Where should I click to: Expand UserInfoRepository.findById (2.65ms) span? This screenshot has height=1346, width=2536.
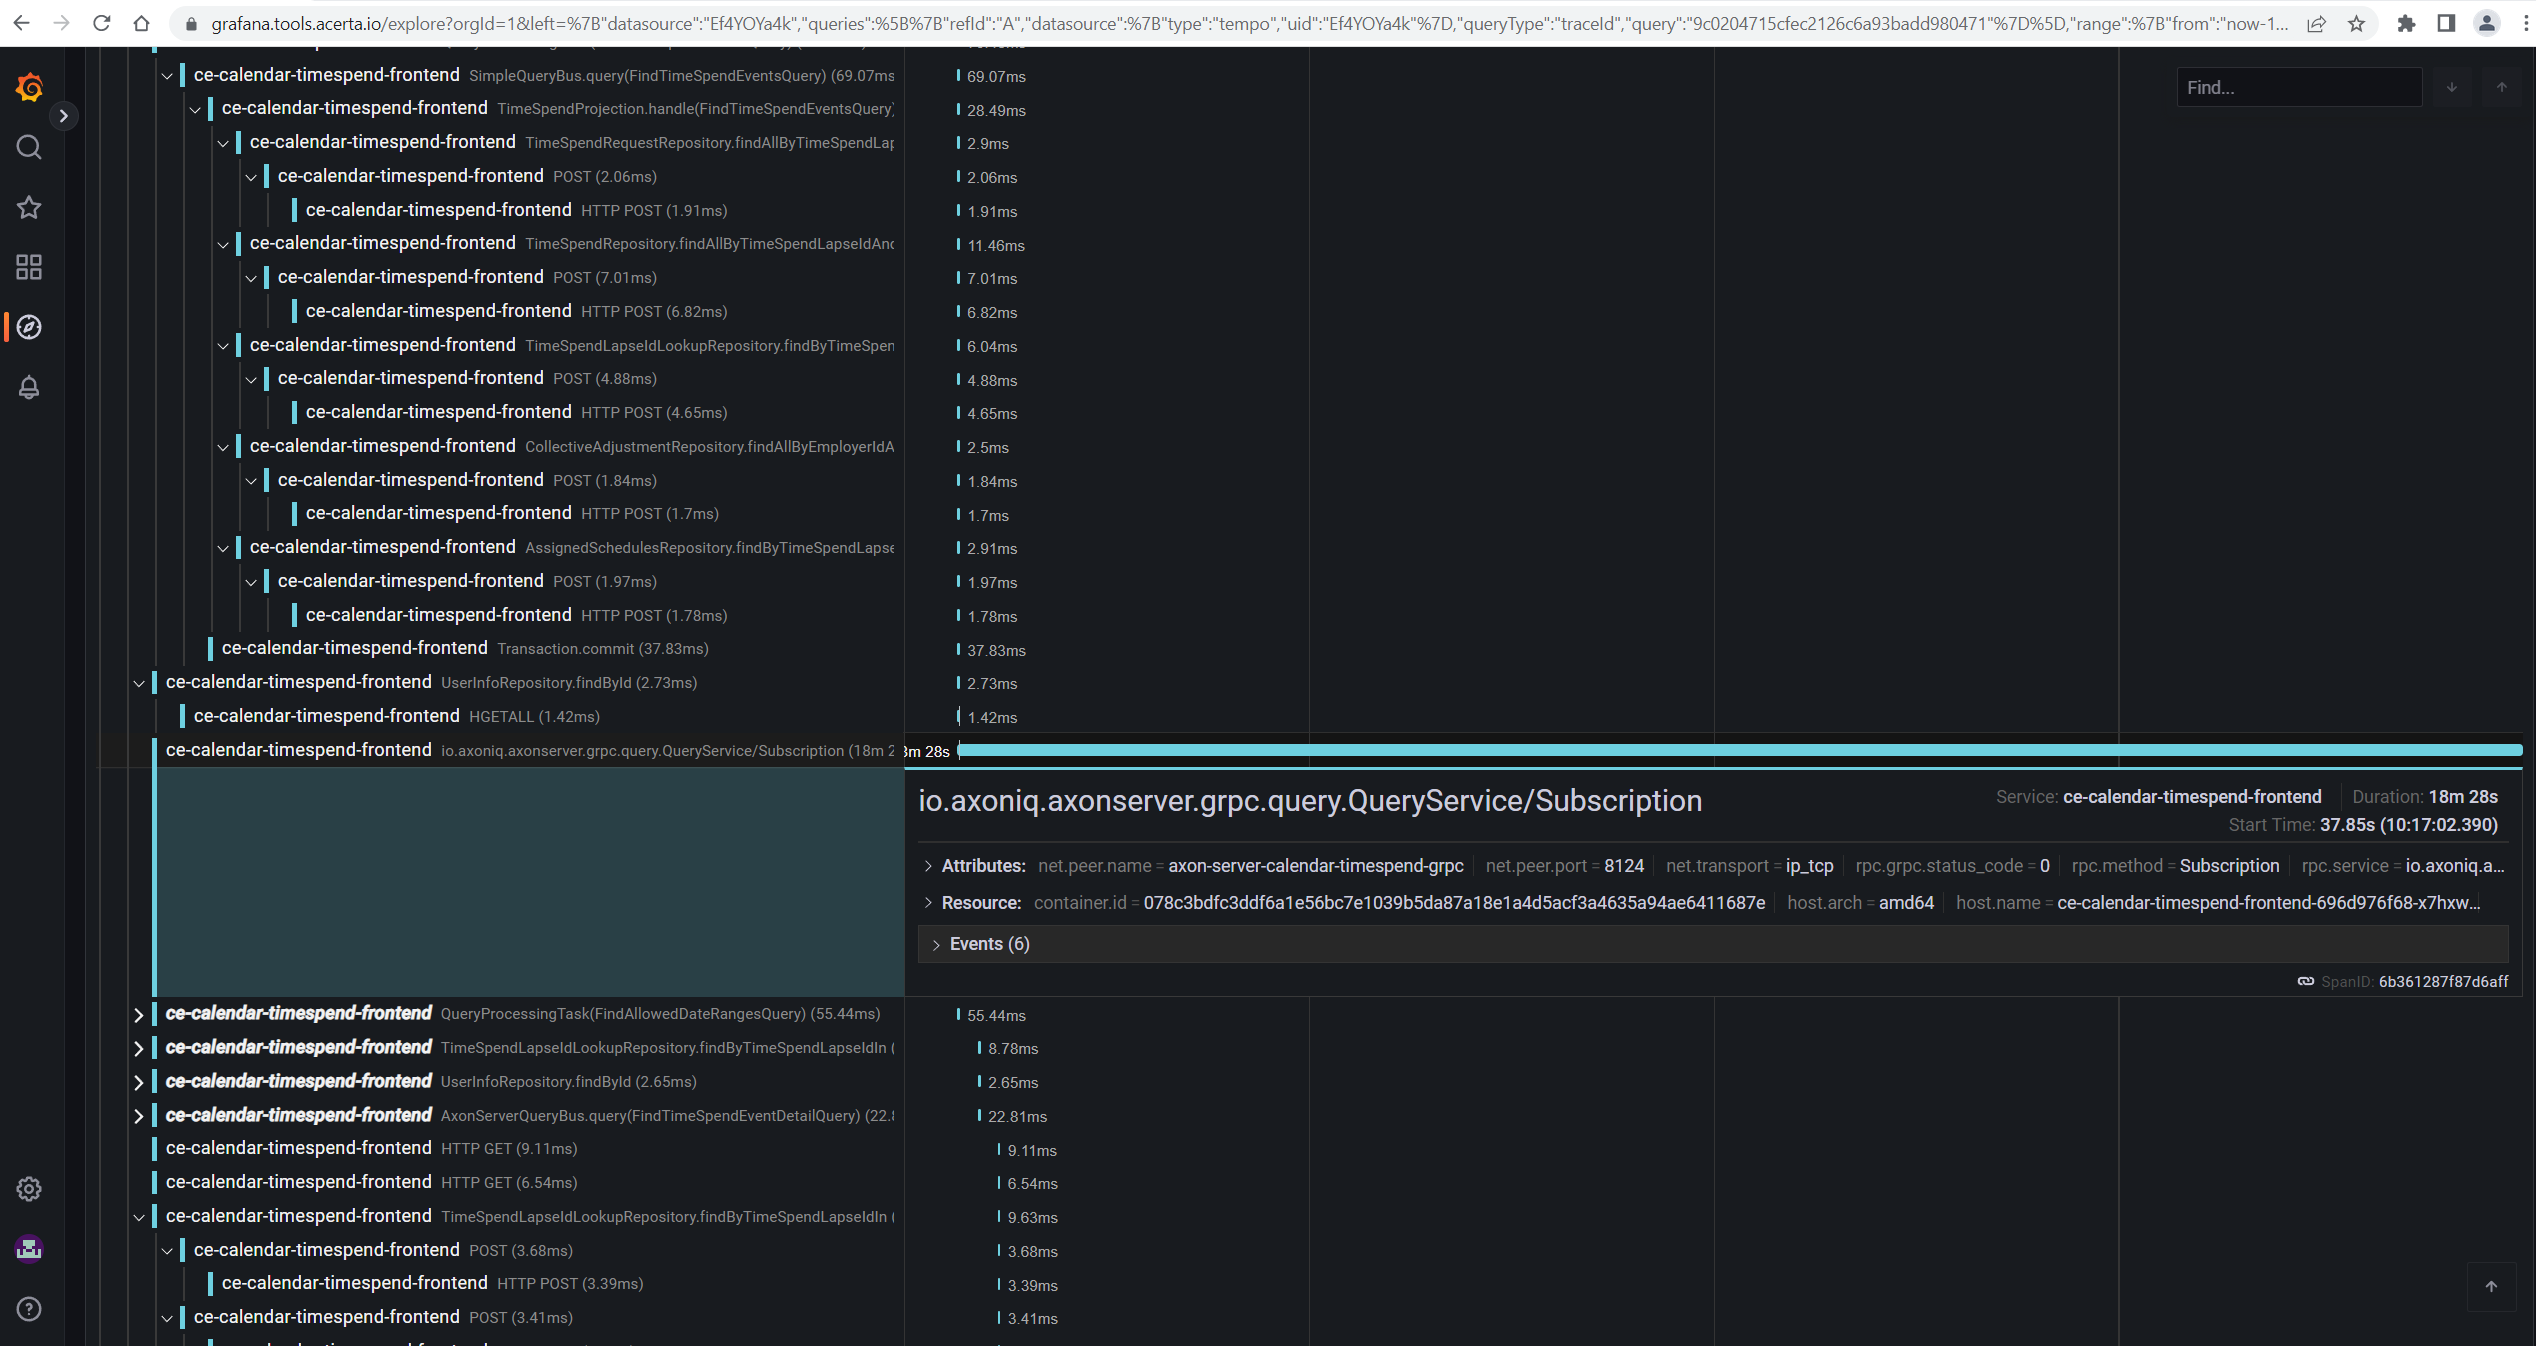[139, 1082]
